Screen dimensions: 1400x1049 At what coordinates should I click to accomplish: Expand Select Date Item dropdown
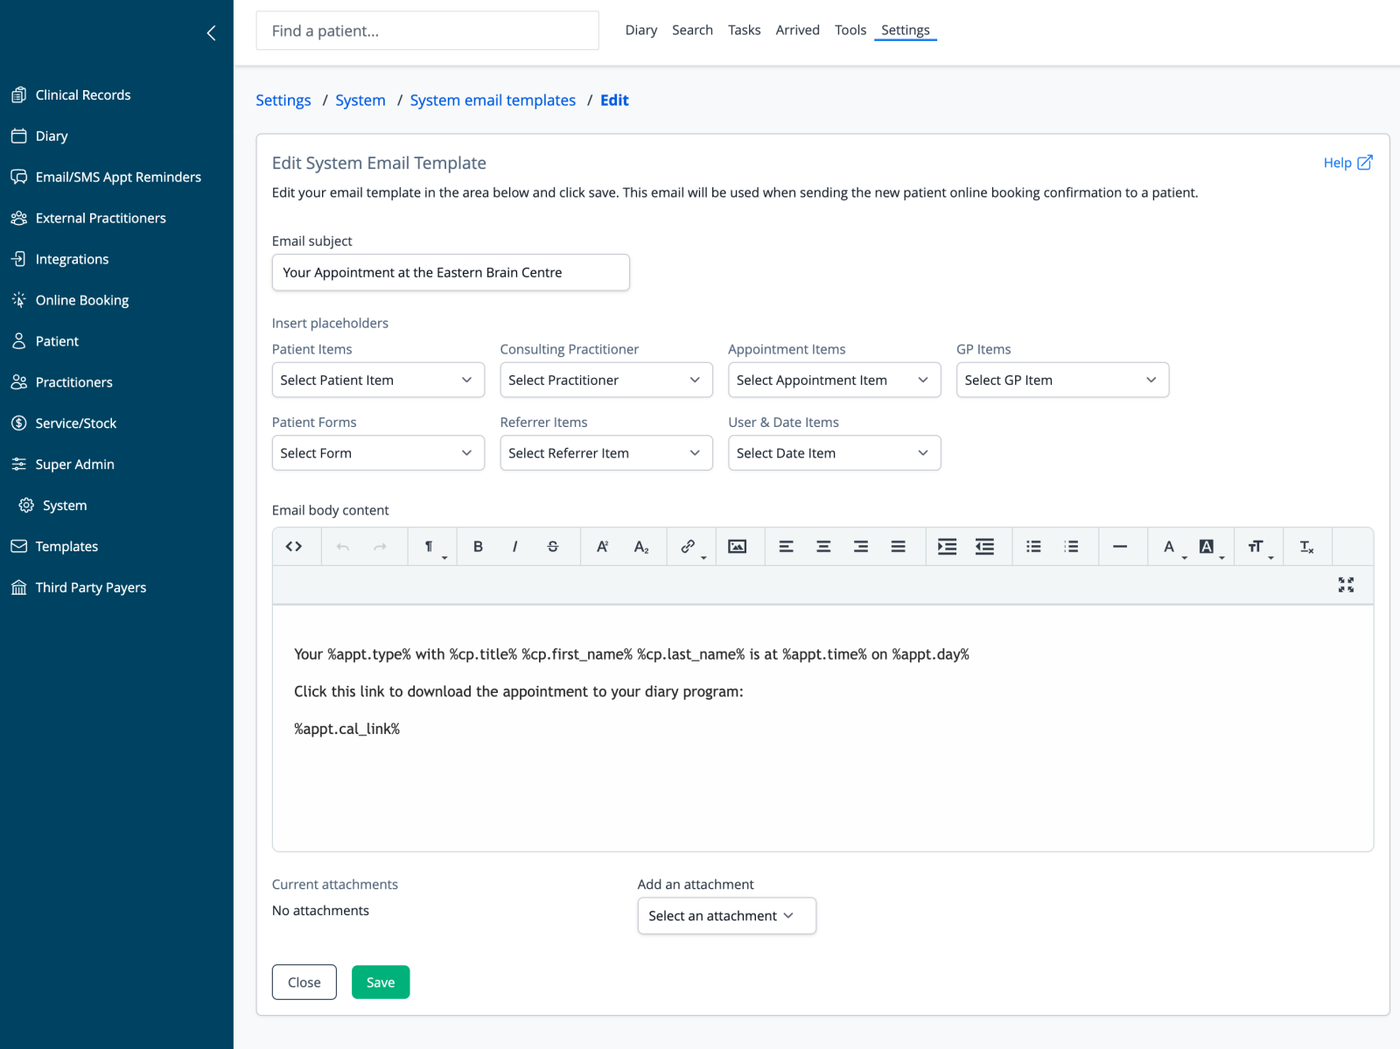pyautogui.click(x=834, y=453)
